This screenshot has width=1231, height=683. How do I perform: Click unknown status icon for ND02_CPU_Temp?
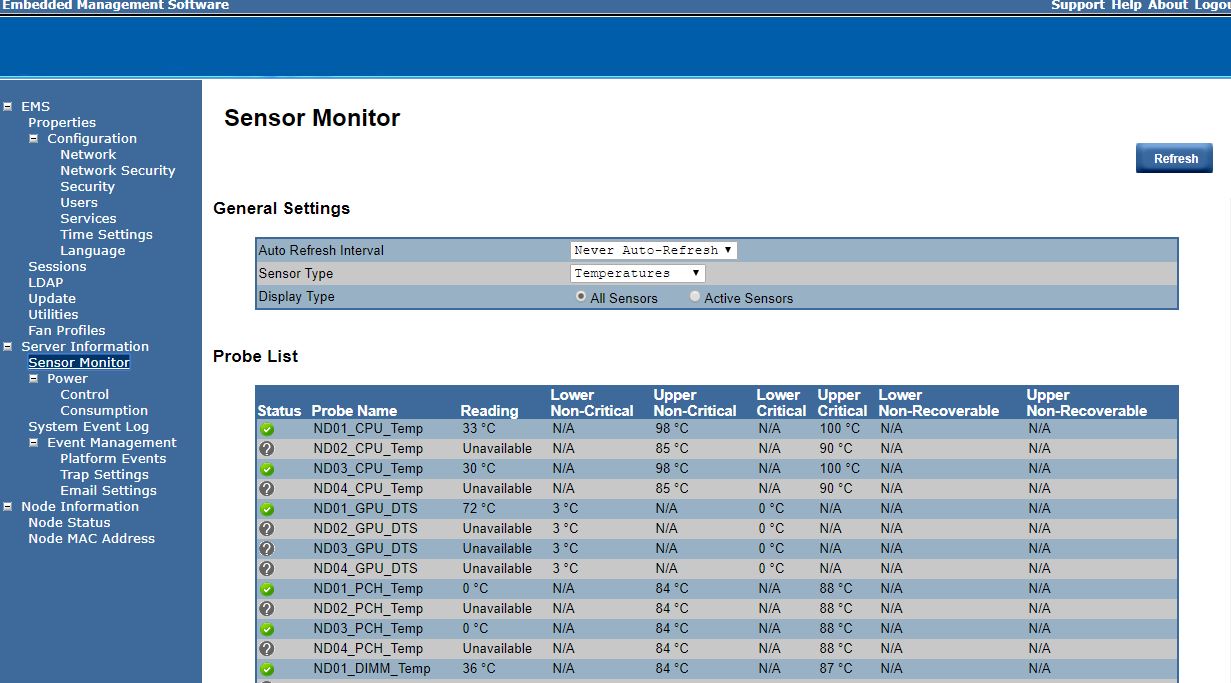pos(267,449)
